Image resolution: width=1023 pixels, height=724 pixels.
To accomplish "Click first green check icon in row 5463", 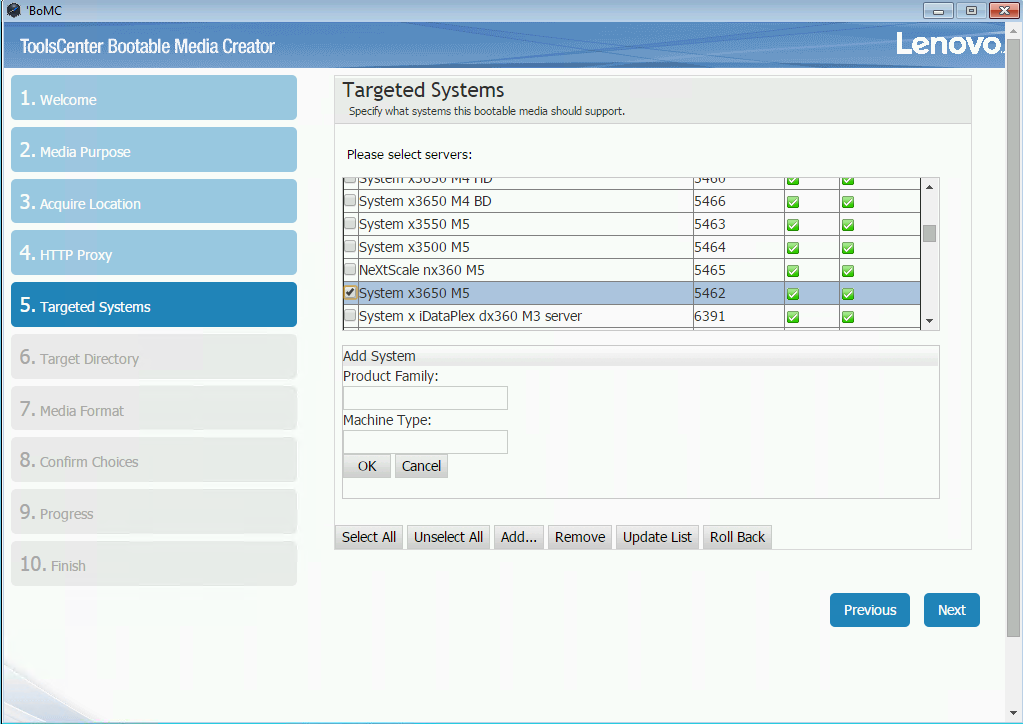I will coord(793,225).
